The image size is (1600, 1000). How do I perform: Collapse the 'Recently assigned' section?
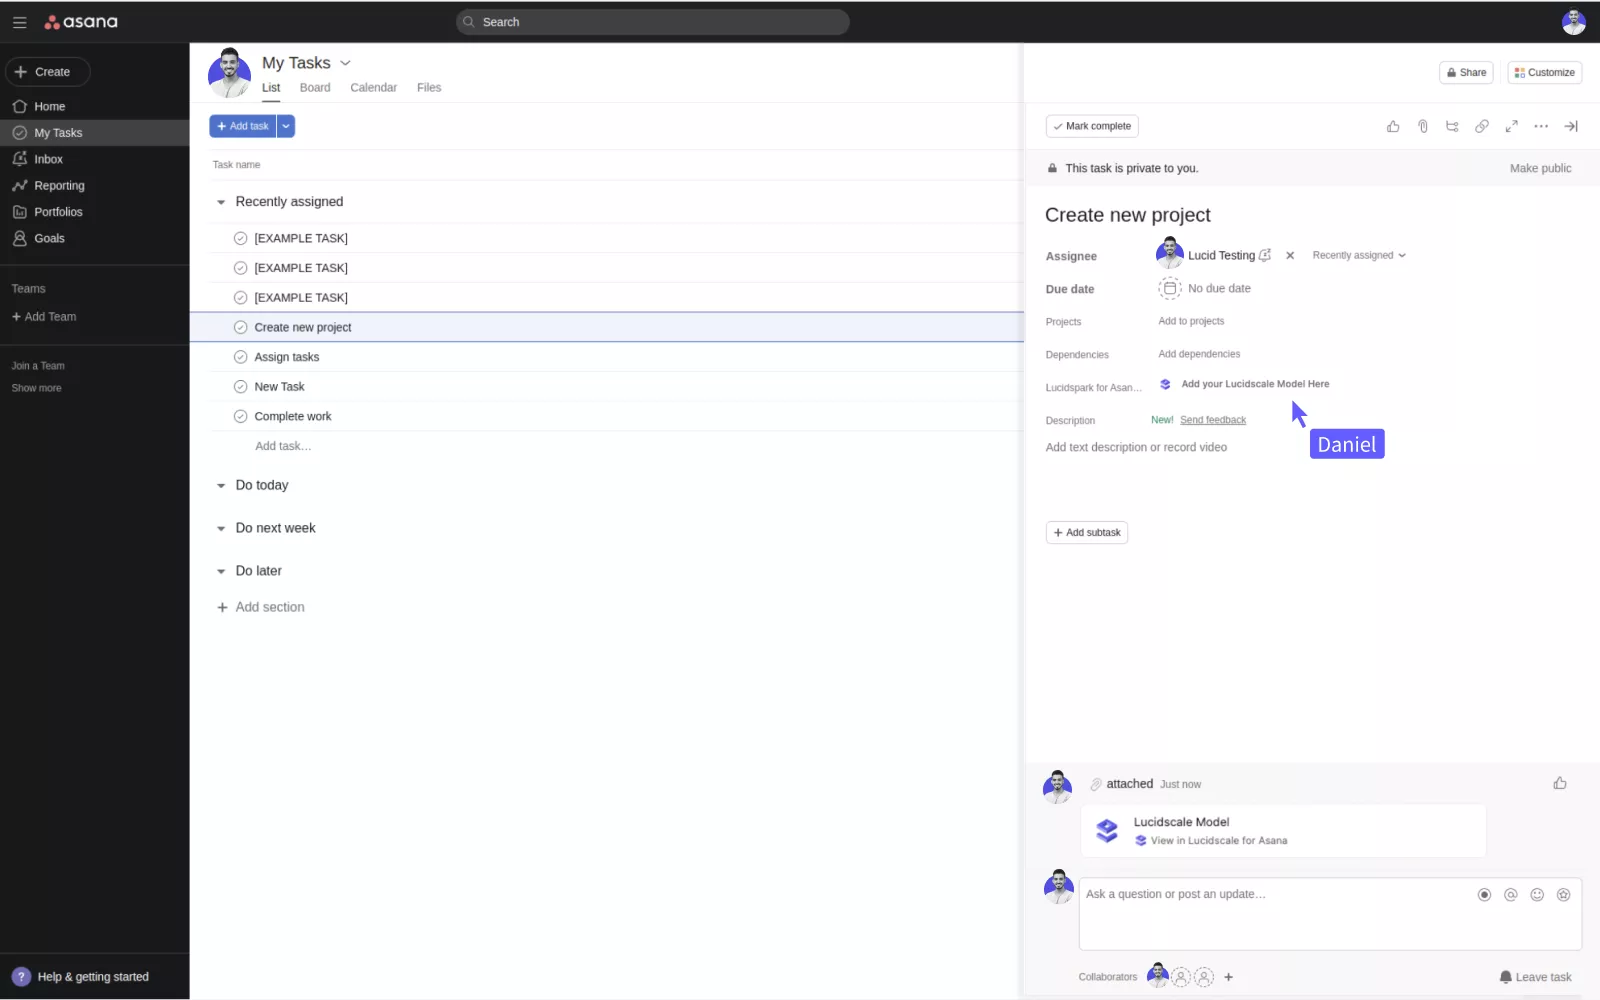coord(221,202)
